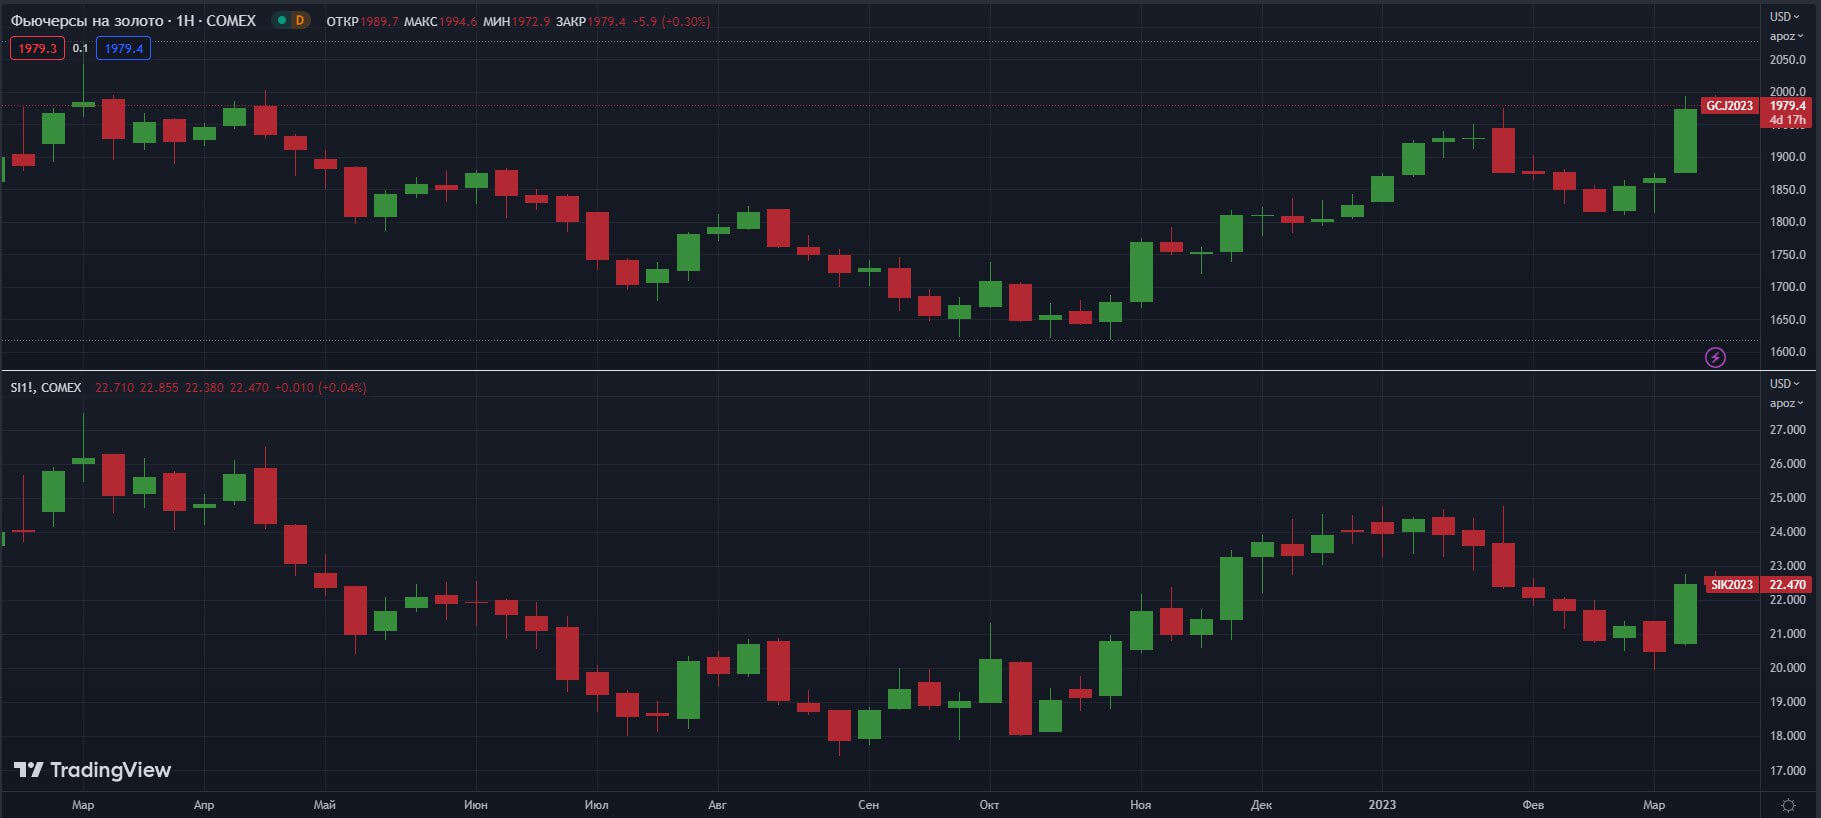Click silver open value 22.710
Viewport: 1821px width, 818px height.
click(115, 387)
